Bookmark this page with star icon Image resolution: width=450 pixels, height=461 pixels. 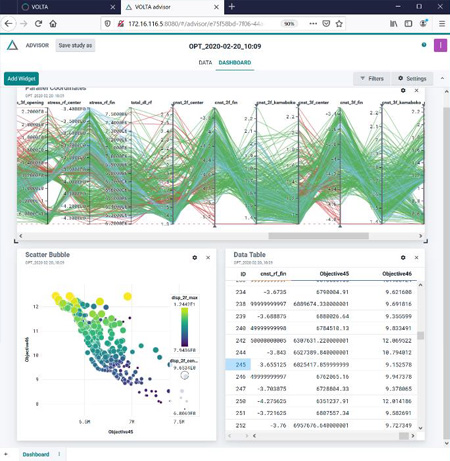point(339,24)
